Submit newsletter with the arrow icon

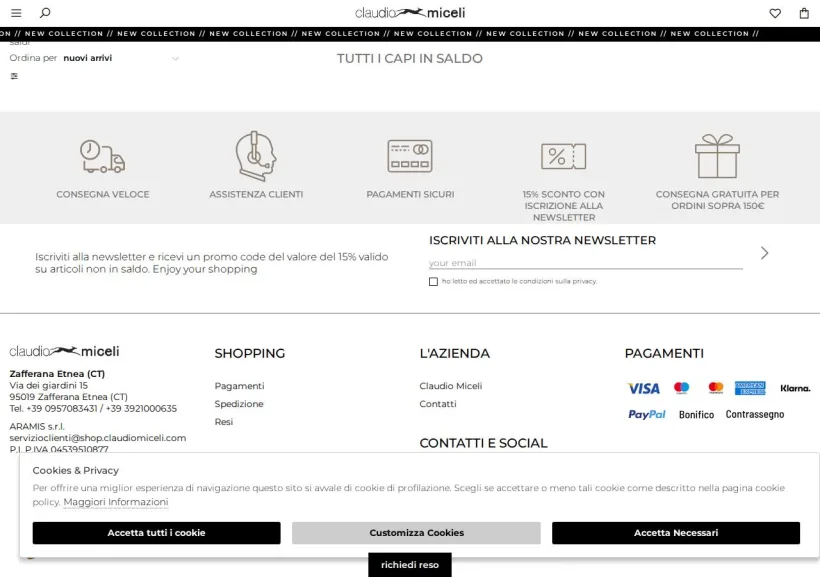765,253
